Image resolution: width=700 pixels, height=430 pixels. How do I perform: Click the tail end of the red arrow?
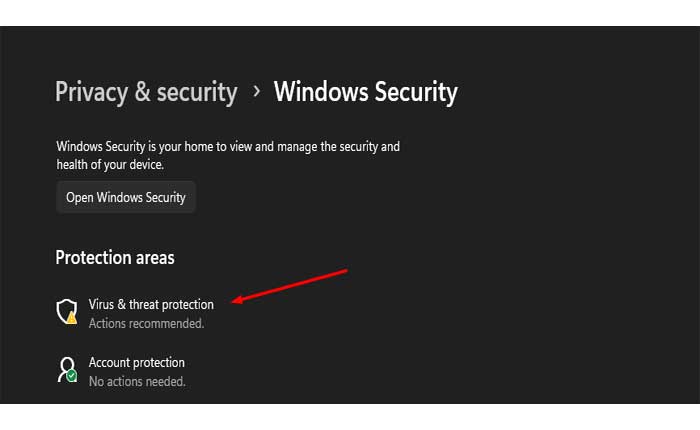343,270
